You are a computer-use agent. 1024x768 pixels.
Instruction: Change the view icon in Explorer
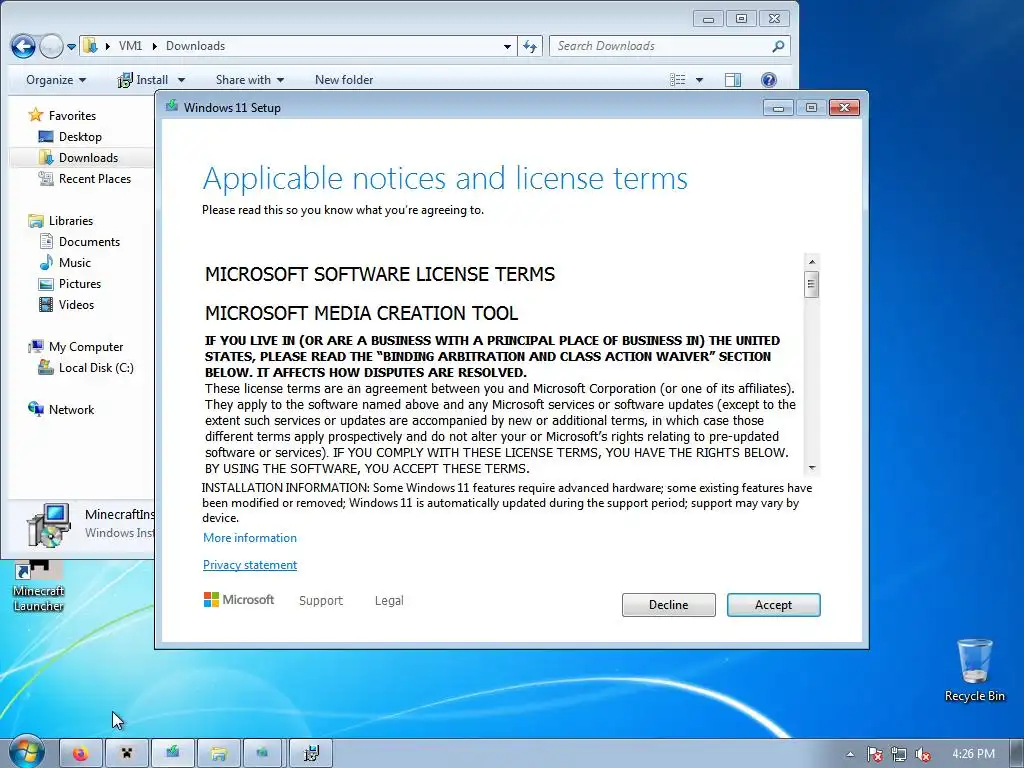click(x=678, y=80)
